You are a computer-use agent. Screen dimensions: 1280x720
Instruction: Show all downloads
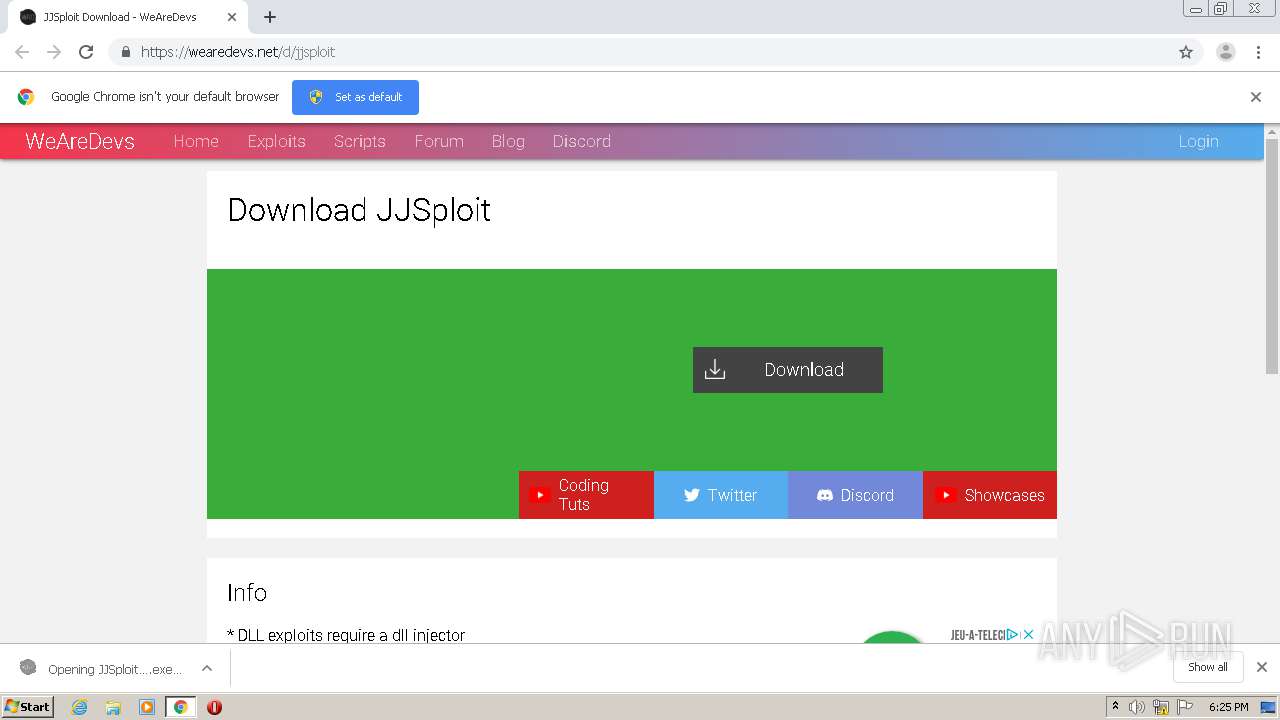1208,667
